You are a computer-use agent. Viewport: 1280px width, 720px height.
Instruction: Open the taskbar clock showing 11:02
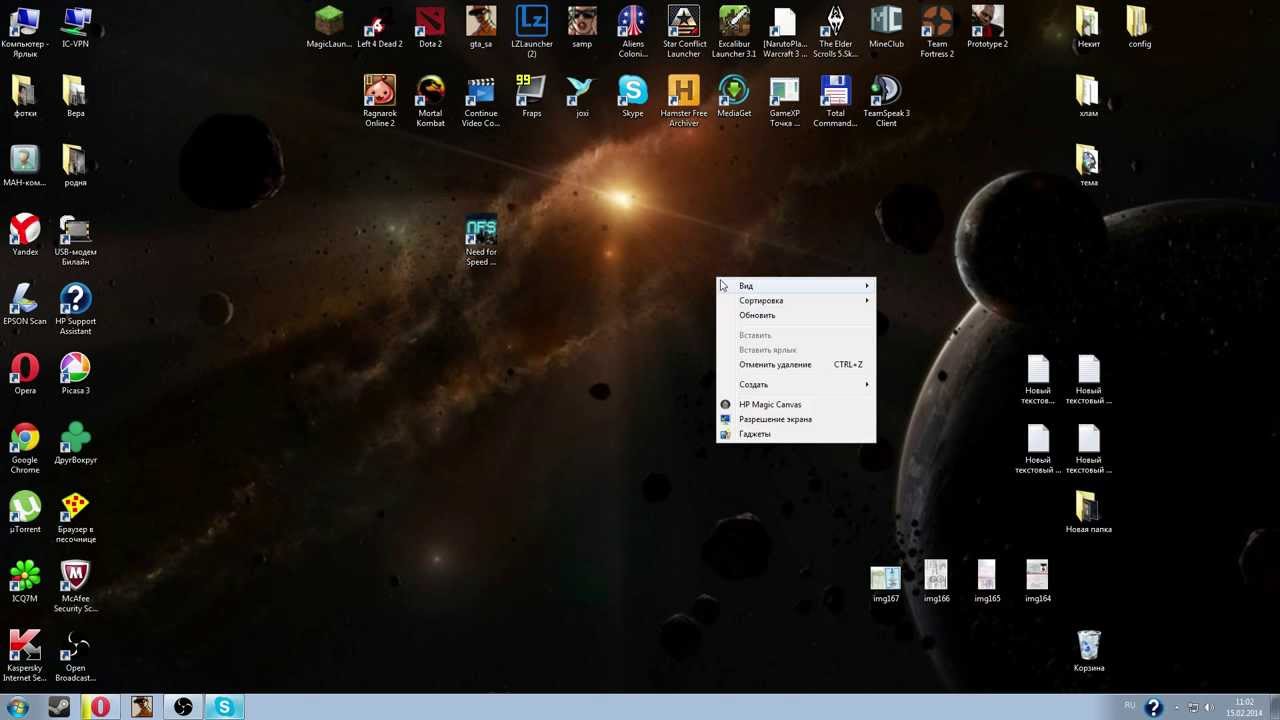[x=1244, y=707]
